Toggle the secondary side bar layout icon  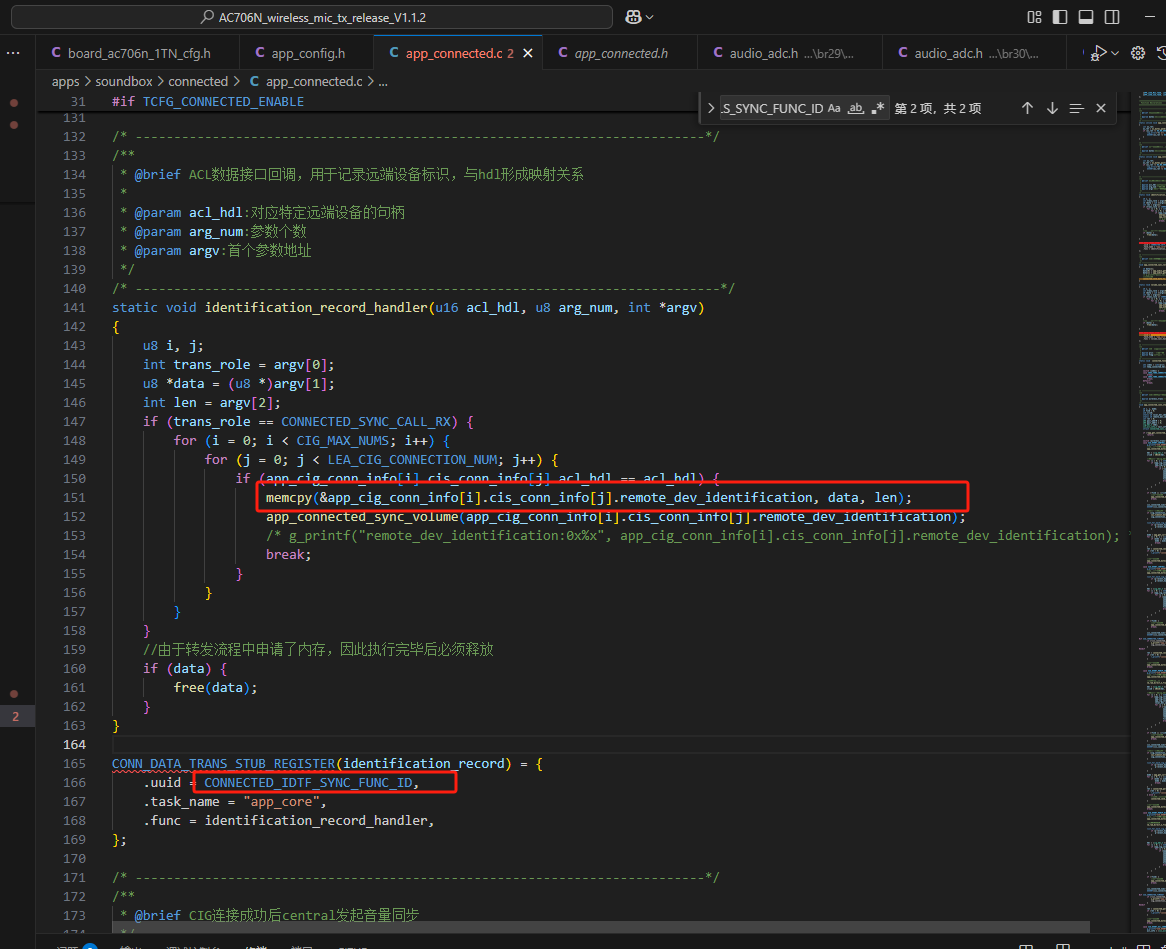(1112, 17)
